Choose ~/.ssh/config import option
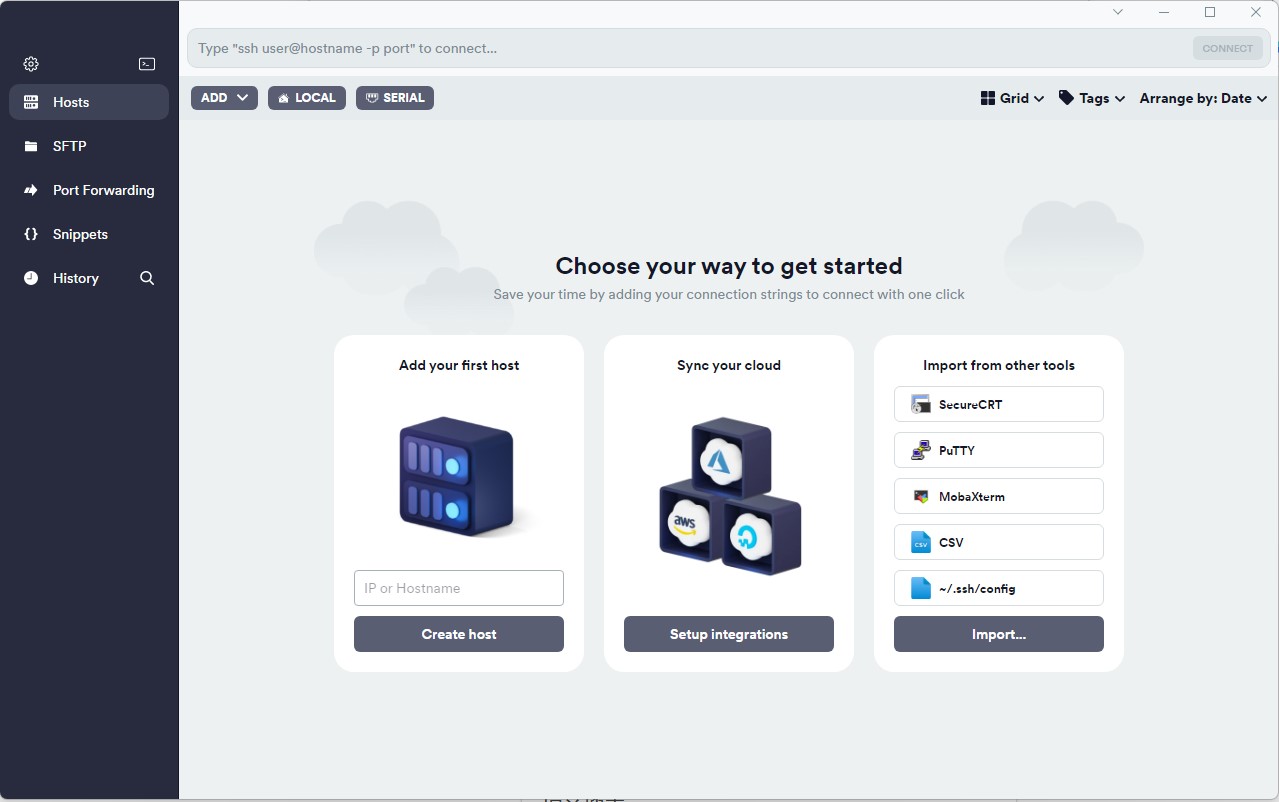Viewport: 1279px width, 802px height. pyautogui.click(x=998, y=589)
